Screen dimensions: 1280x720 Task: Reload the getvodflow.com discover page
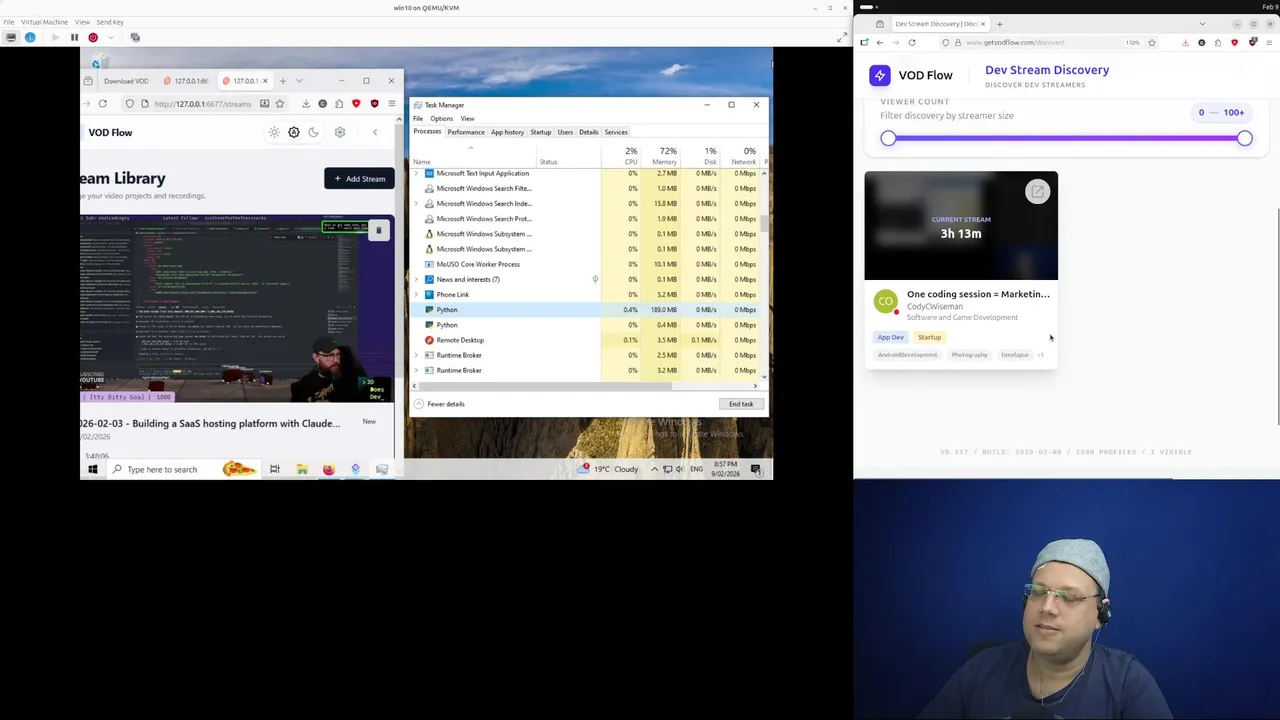(x=912, y=43)
